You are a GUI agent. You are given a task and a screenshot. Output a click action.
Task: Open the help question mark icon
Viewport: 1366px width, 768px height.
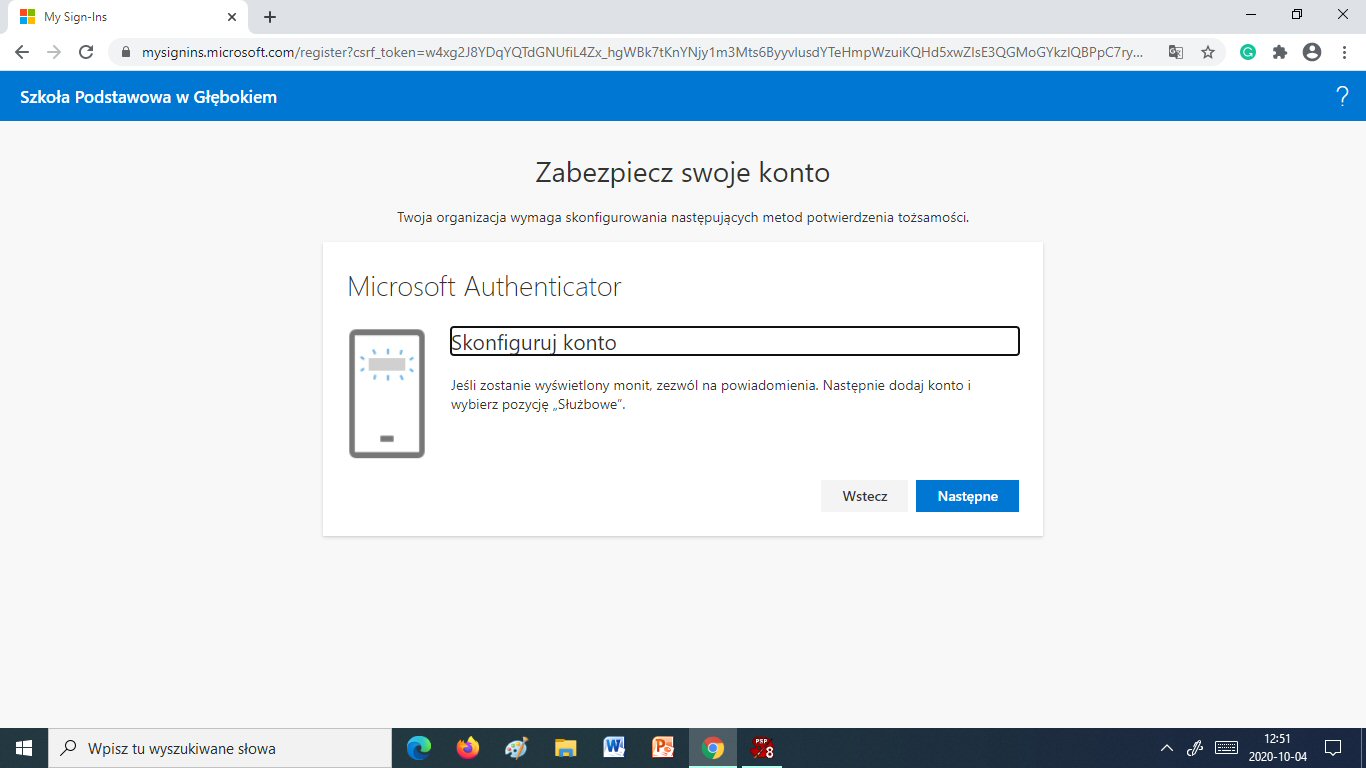click(x=1342, y=97)
